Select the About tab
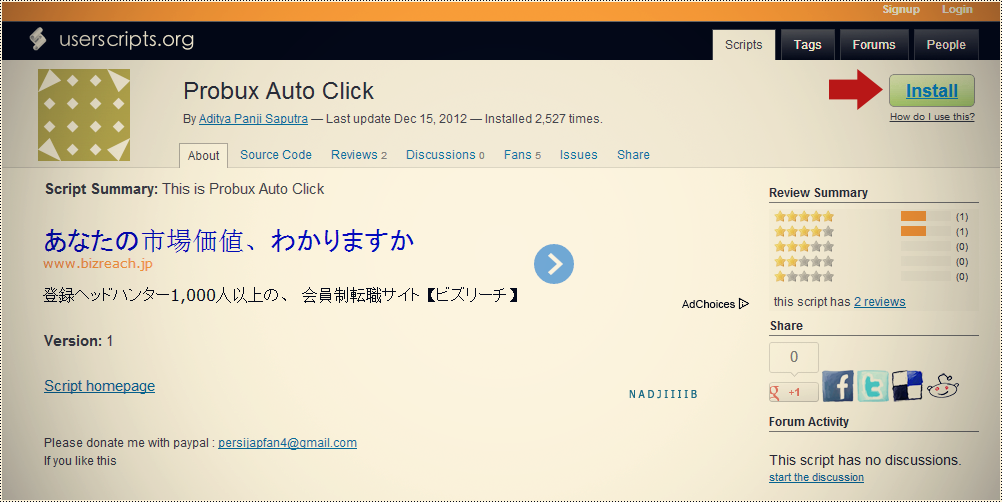Image resolution: width=1002 pixels, height=502 pixels. coord(203,156)
